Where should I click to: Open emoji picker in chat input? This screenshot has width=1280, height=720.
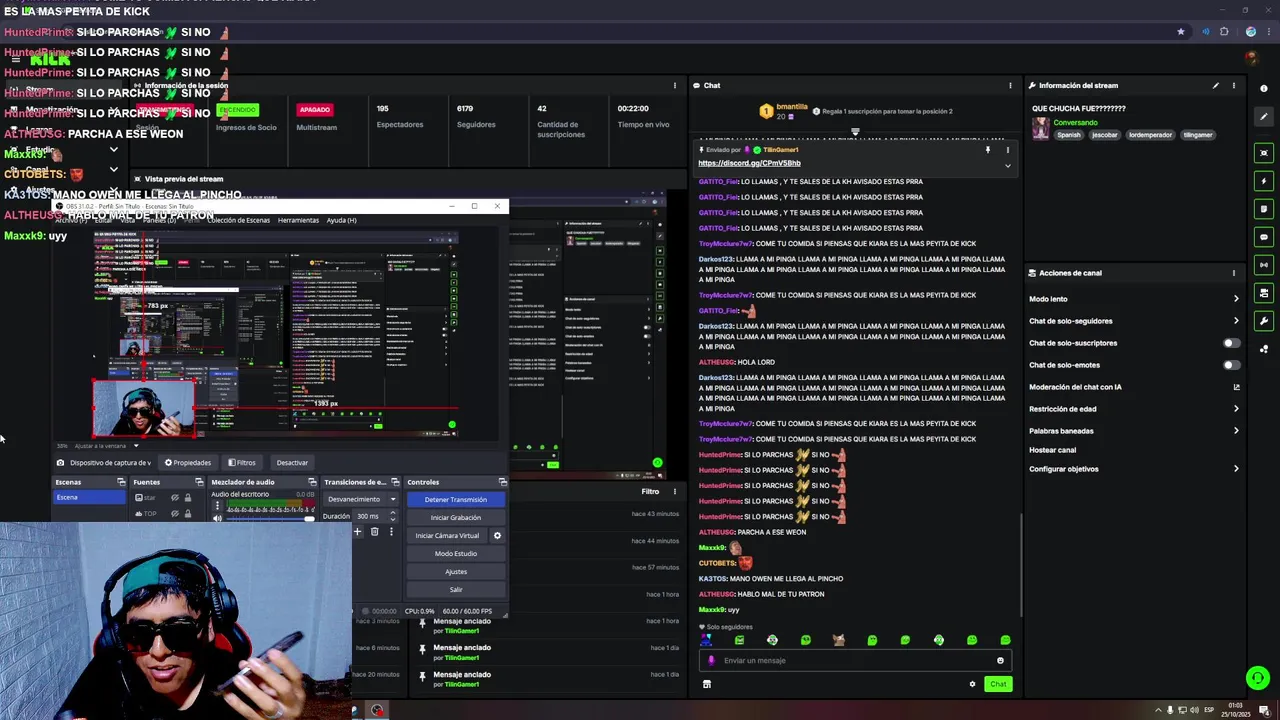tap(1000, 660)
